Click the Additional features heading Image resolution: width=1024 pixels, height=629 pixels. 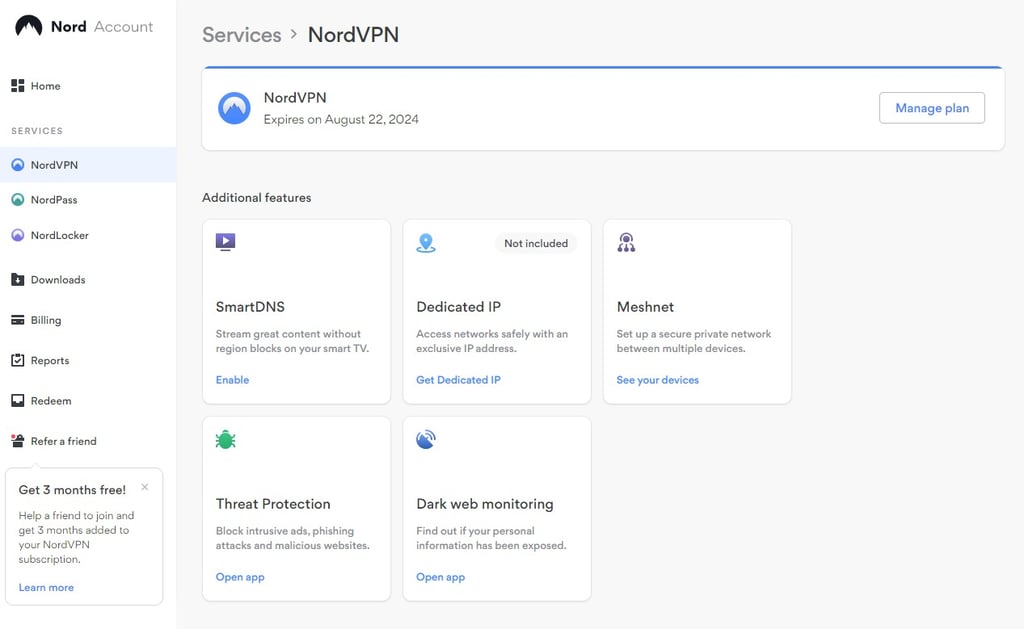coord(257,197)
